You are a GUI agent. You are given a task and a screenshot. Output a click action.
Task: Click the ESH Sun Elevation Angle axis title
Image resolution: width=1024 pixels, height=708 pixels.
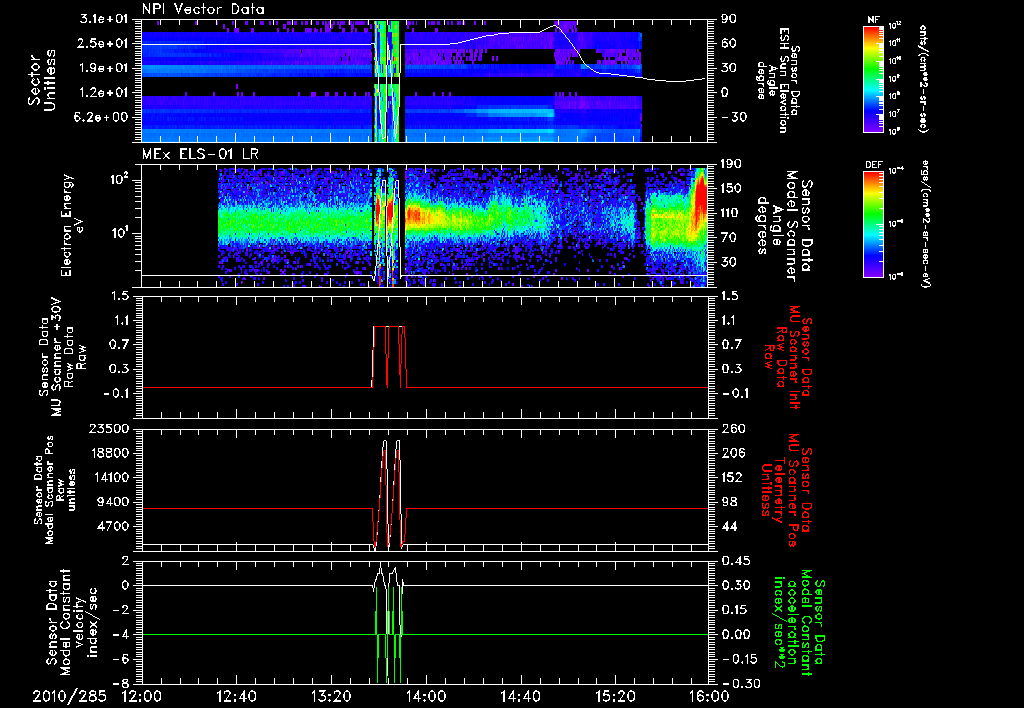point(777,80)
